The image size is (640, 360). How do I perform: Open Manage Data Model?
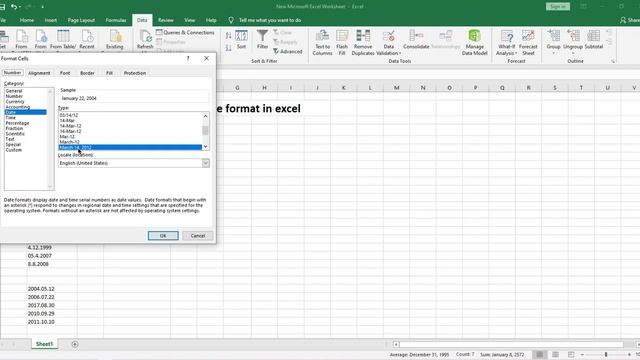click(x=474, y=42)
